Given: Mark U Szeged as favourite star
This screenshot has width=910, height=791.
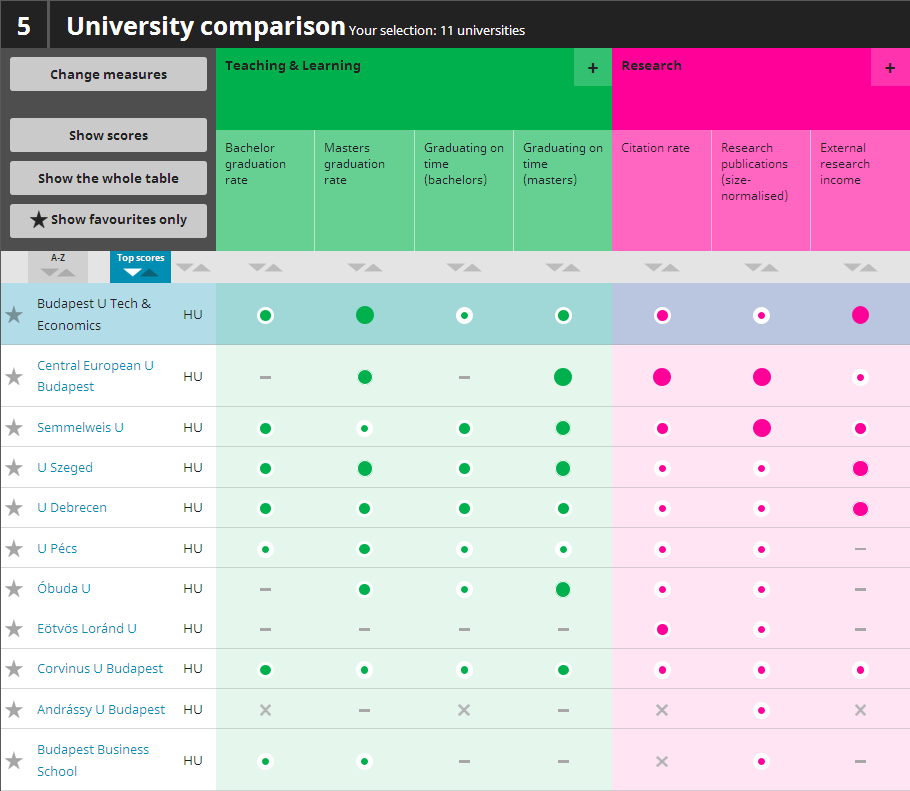Looking at the screenshot, I should click(14, 468).
